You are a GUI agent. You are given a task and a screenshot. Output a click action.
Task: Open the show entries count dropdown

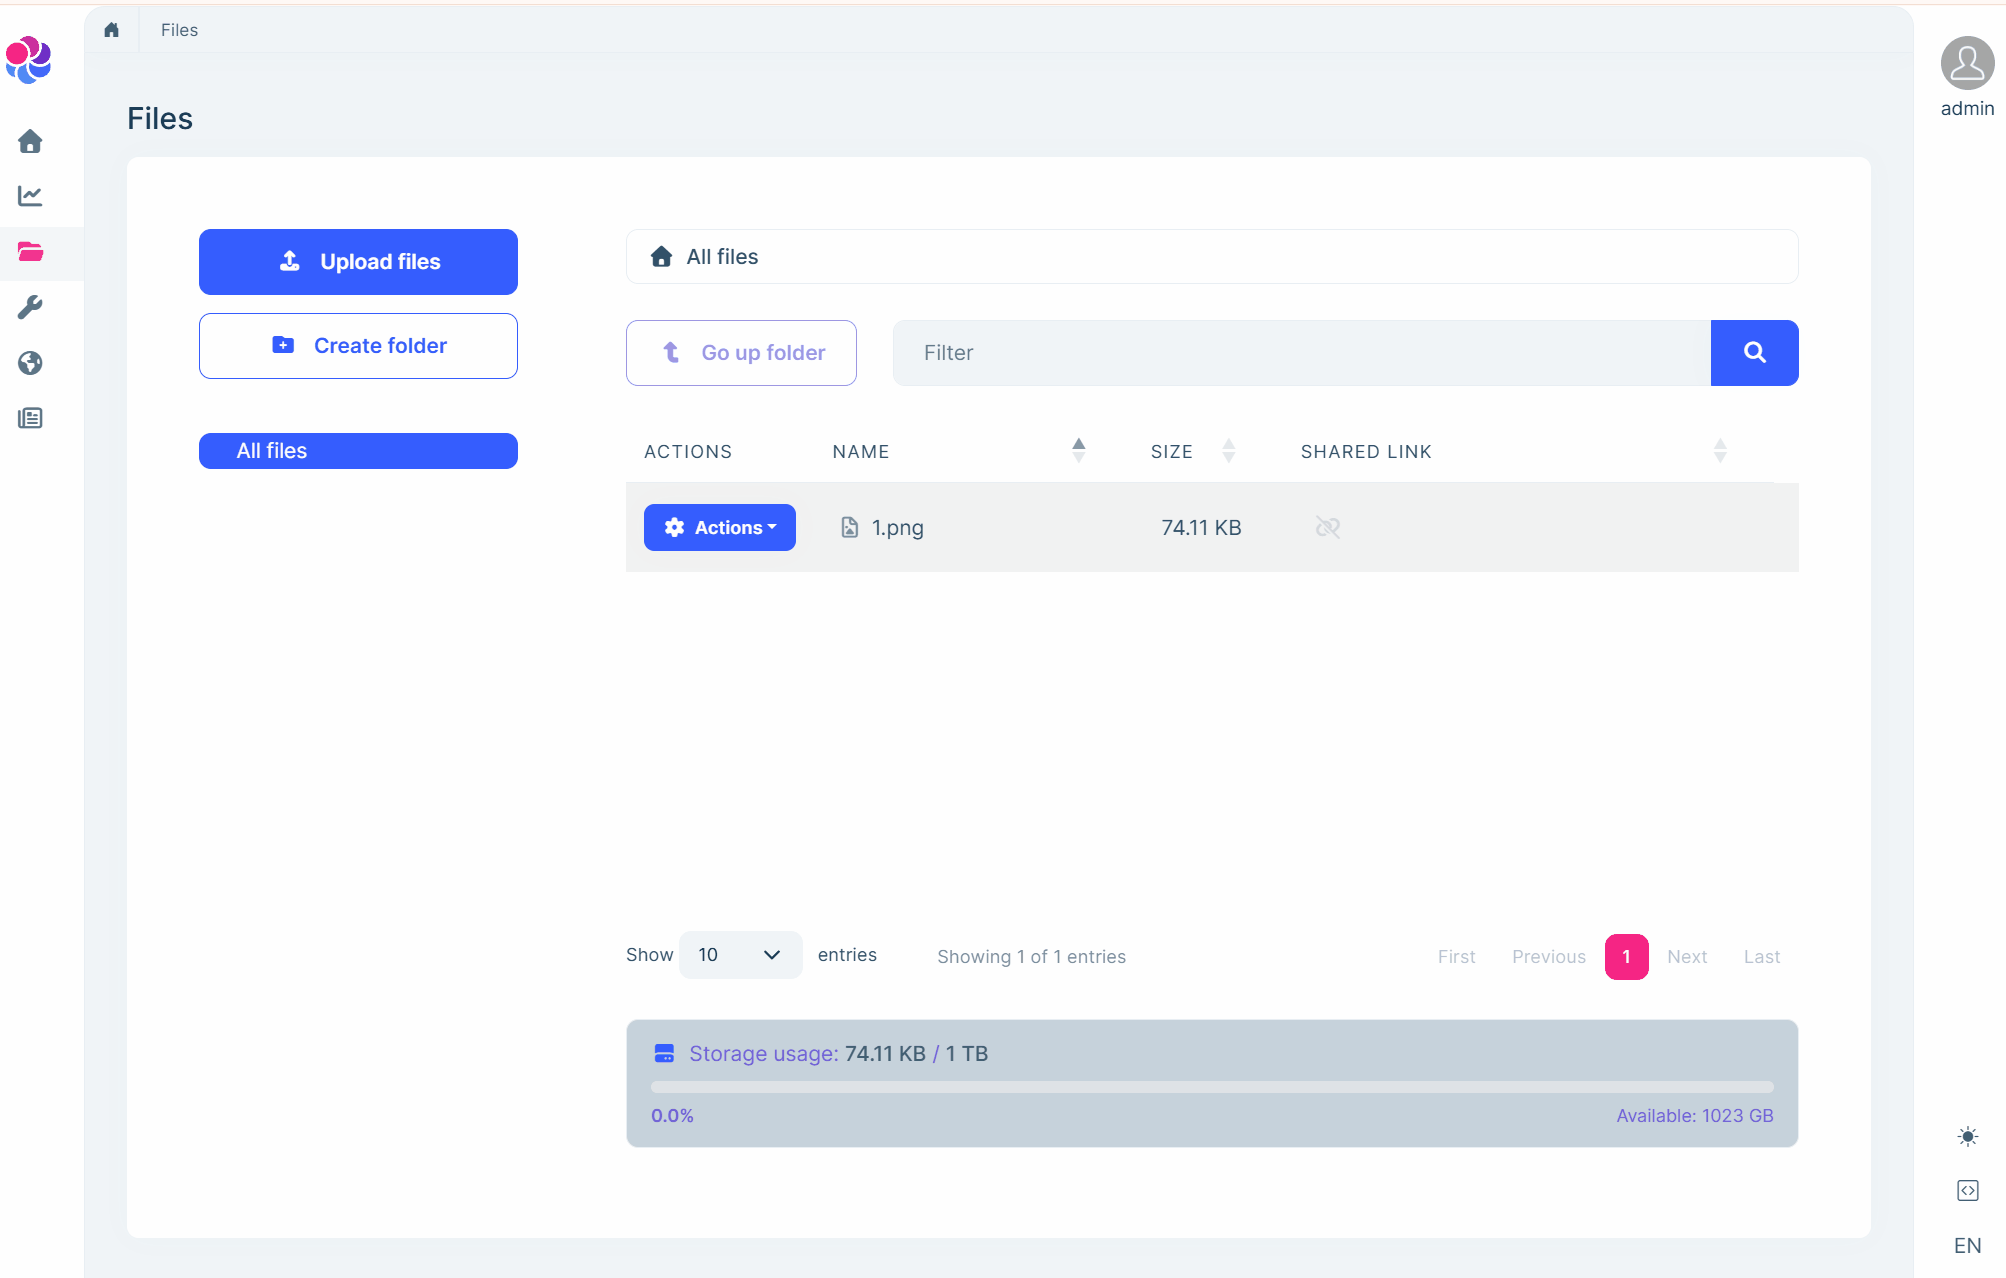tap(740, 955)
